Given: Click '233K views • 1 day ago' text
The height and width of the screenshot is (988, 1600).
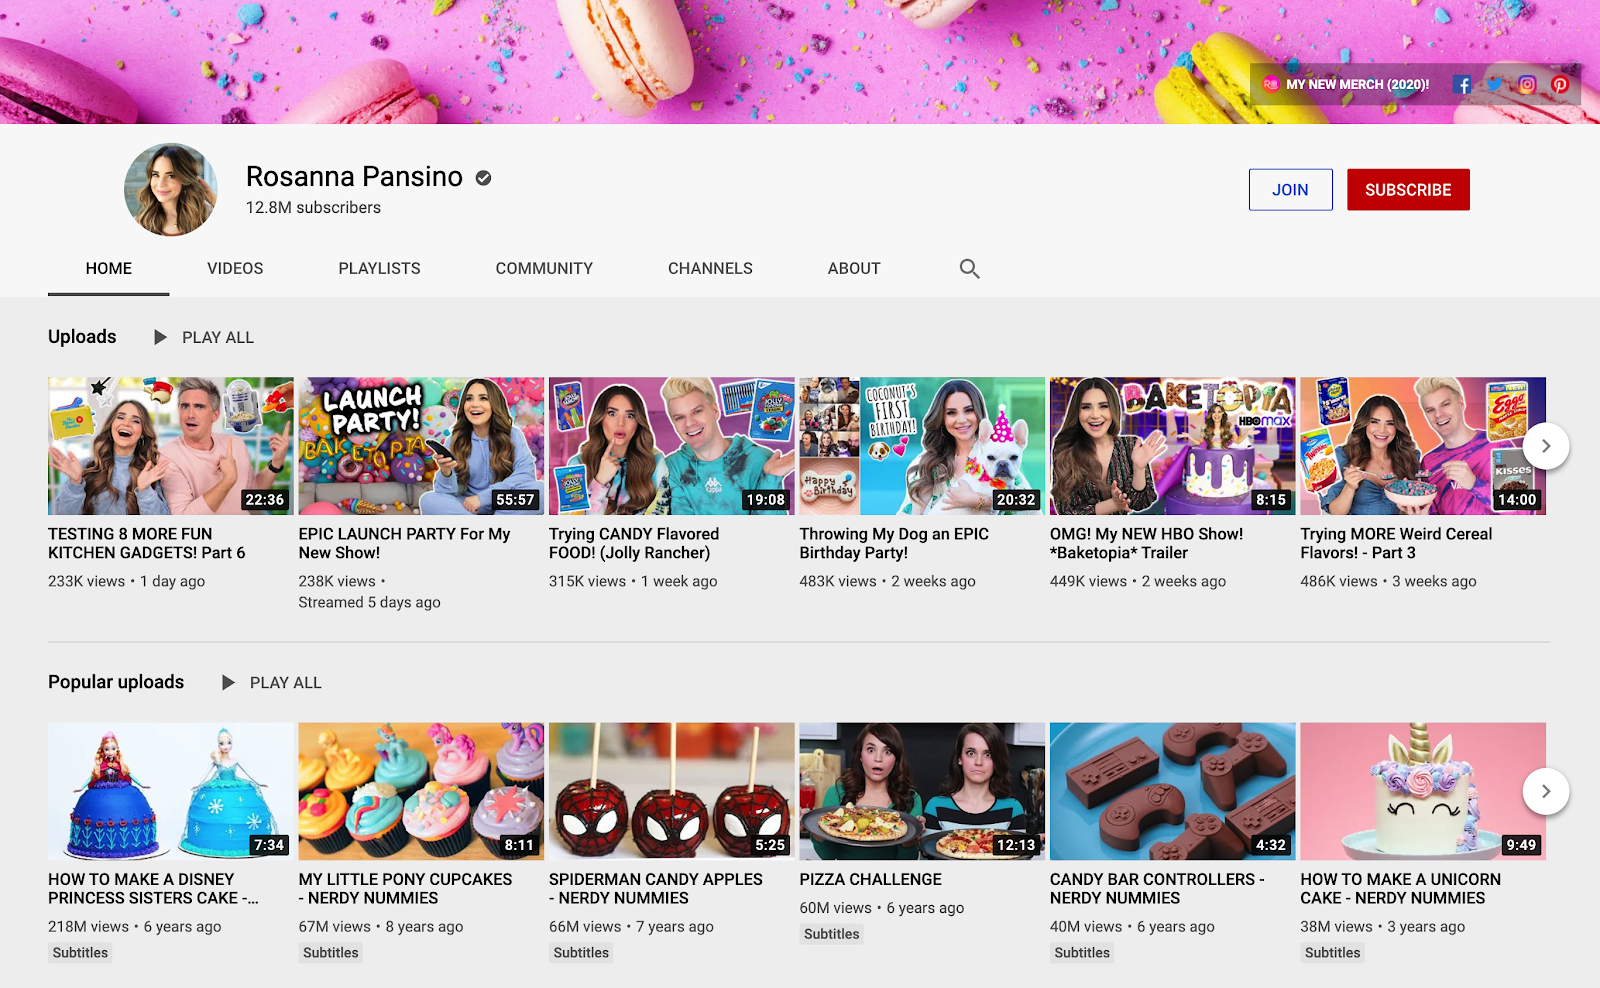Looking at the screenshot, I should (127, 581).
